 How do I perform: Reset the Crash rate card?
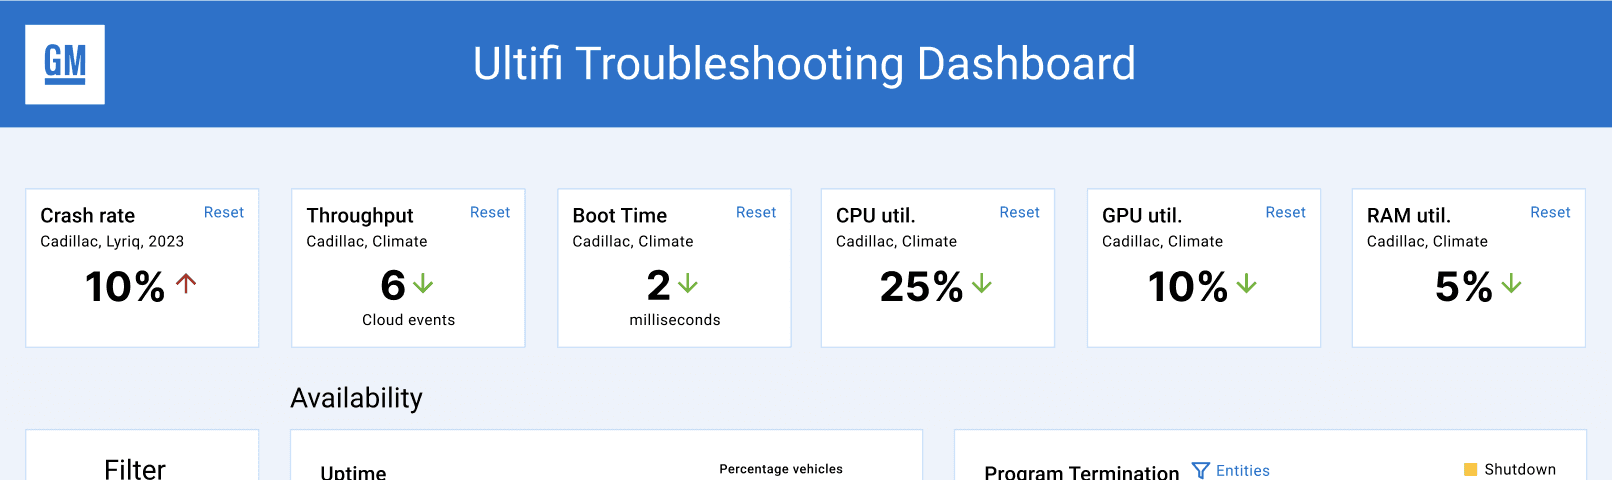(224, 212)
